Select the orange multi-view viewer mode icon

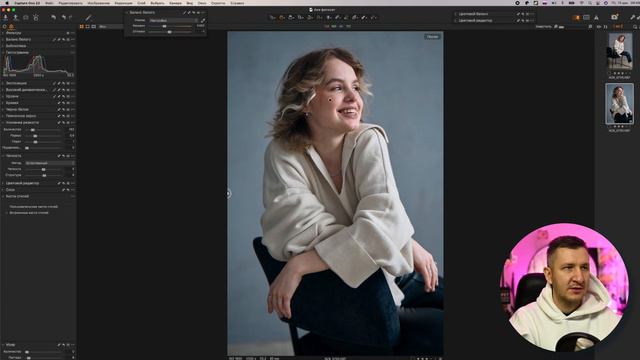click(82, 27)
